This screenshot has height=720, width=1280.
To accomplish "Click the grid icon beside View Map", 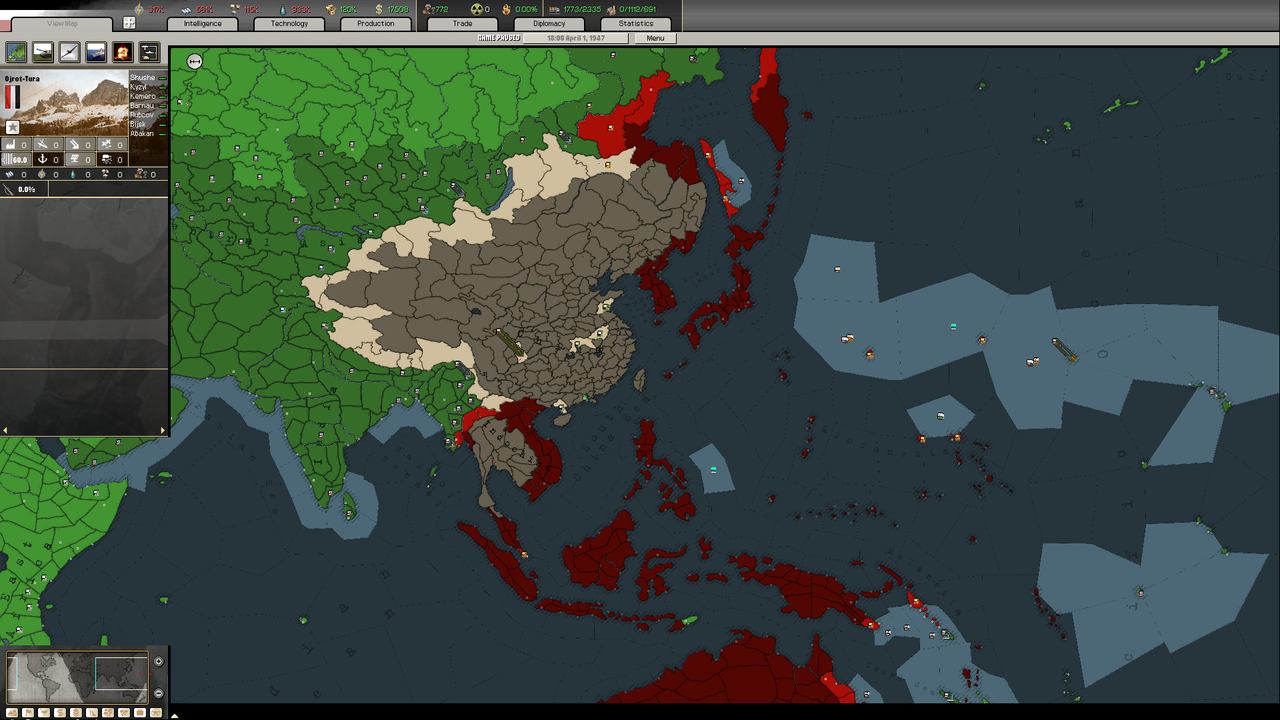I will click(129, 23).
